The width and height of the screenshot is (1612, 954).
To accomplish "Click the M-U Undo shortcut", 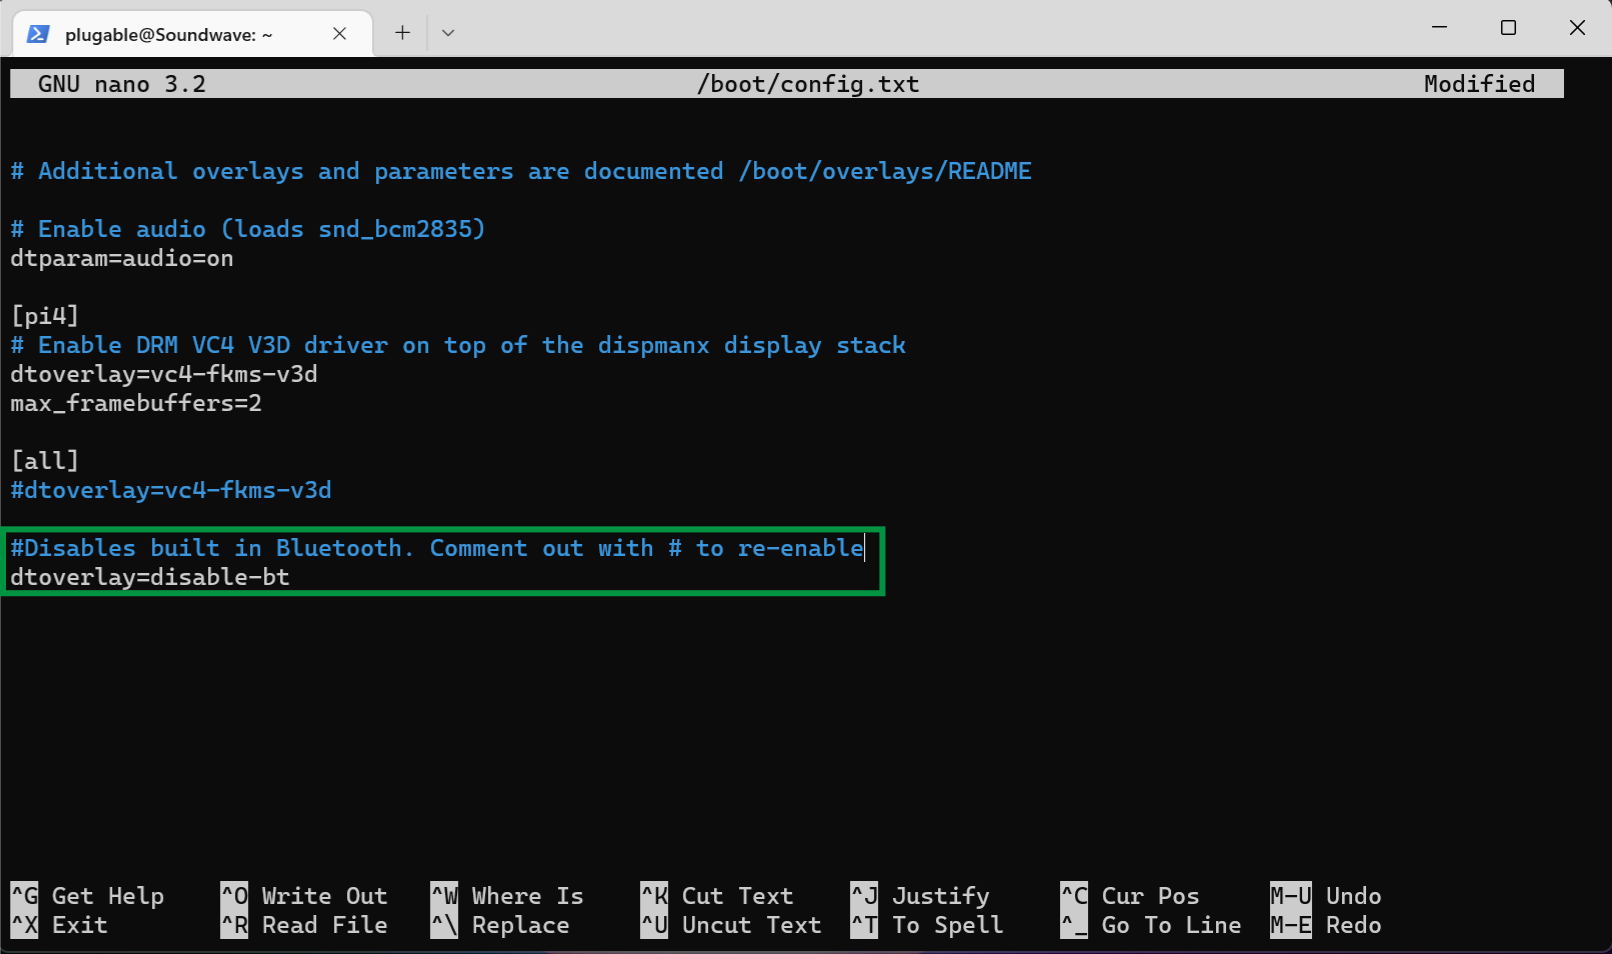I will (x=1326, y=896).
